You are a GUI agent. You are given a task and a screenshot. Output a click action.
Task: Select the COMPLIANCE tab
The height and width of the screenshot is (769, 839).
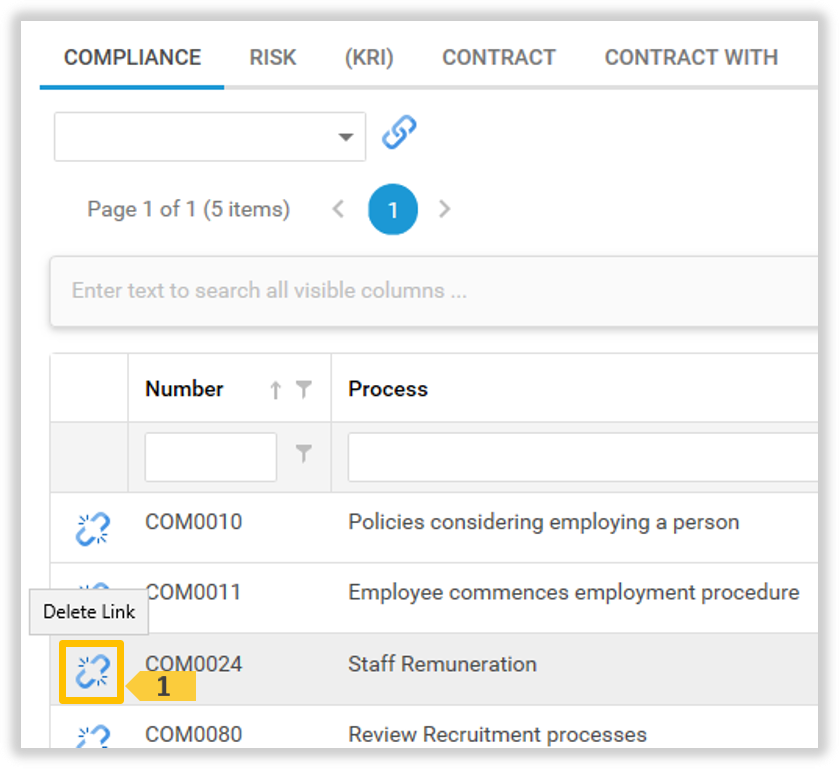132,58
